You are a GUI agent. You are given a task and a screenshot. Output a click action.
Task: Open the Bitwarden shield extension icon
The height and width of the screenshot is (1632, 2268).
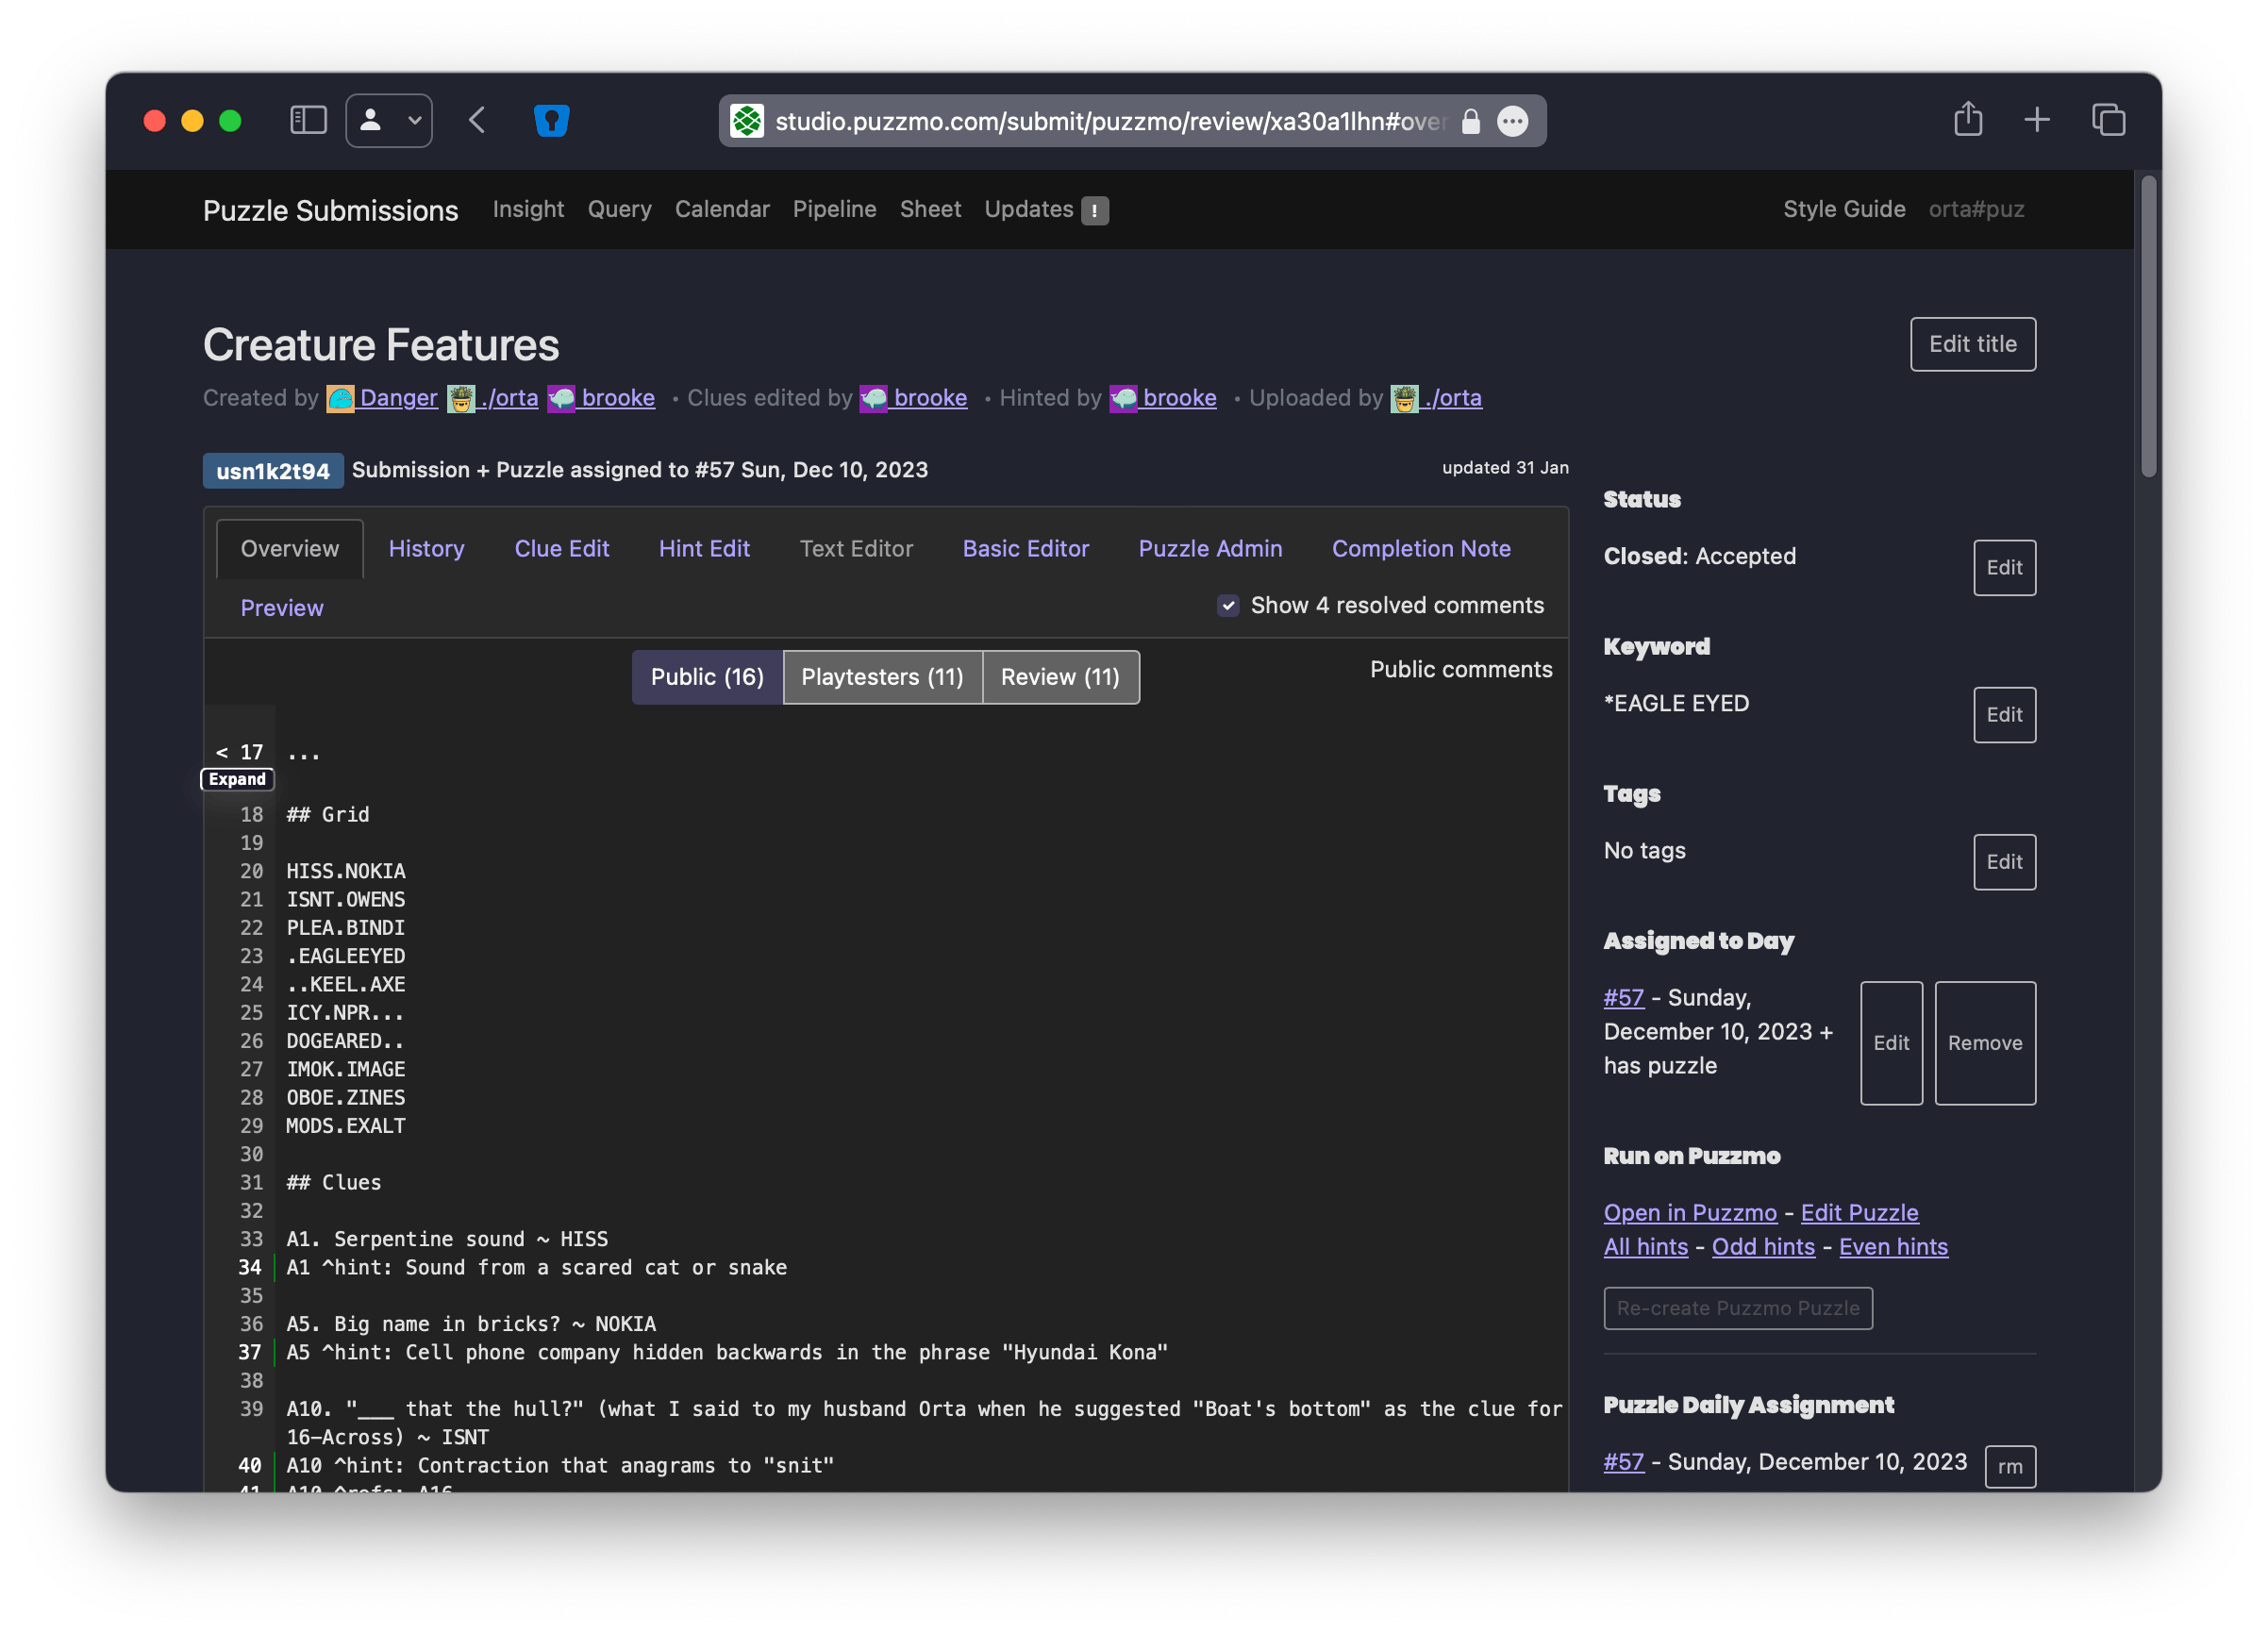[552, 121]
